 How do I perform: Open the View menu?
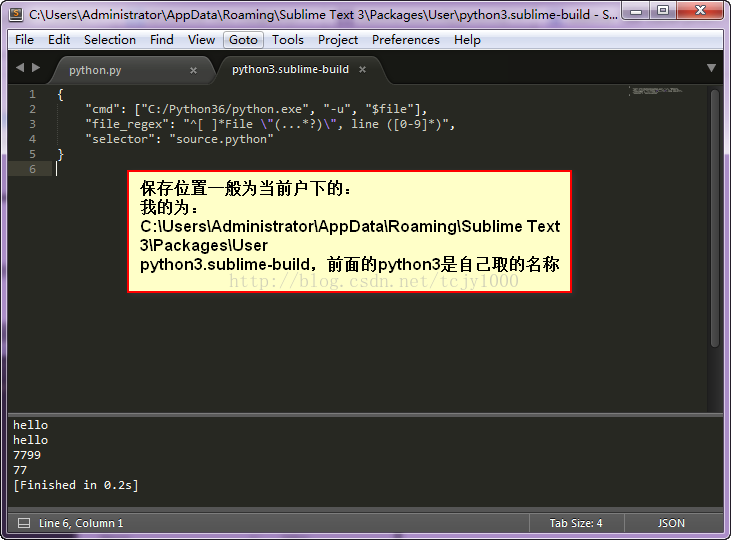(x=201, y=40)
